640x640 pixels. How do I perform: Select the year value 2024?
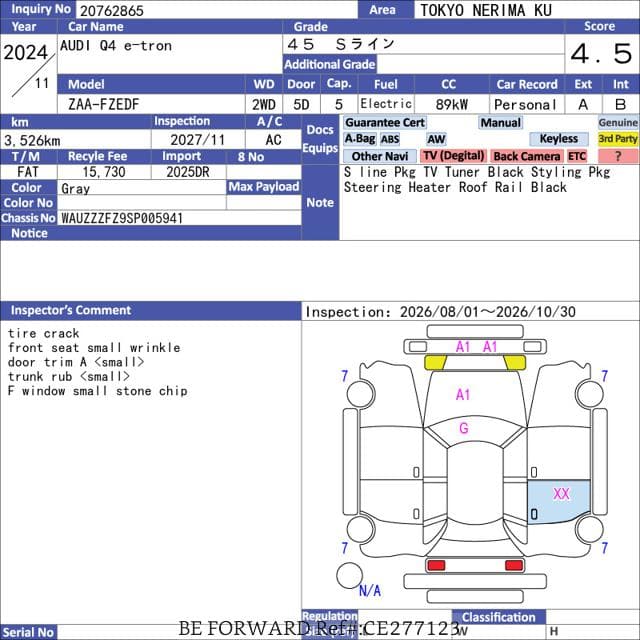click(26, 53)
